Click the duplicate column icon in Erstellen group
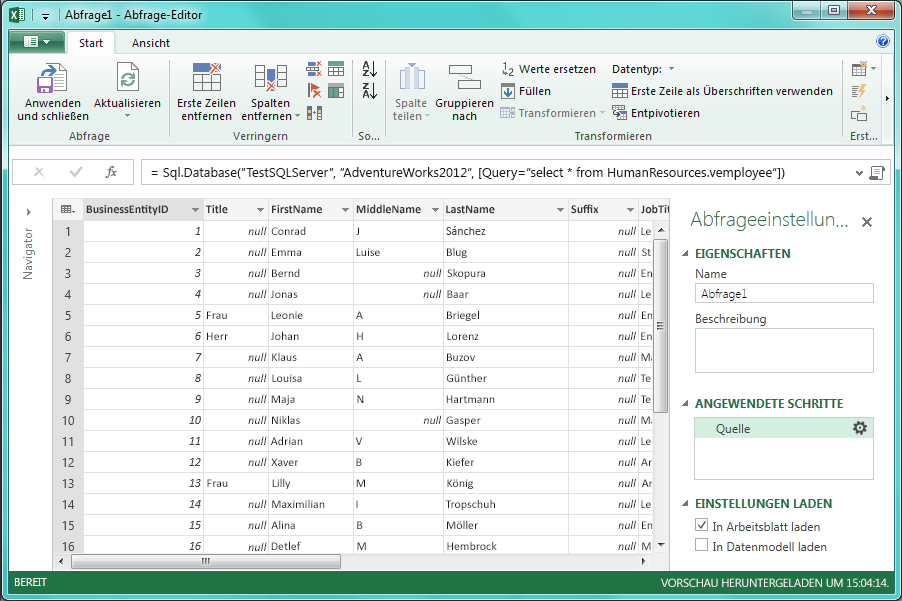Viewport: 902px width, 601px height. point(859,113)
